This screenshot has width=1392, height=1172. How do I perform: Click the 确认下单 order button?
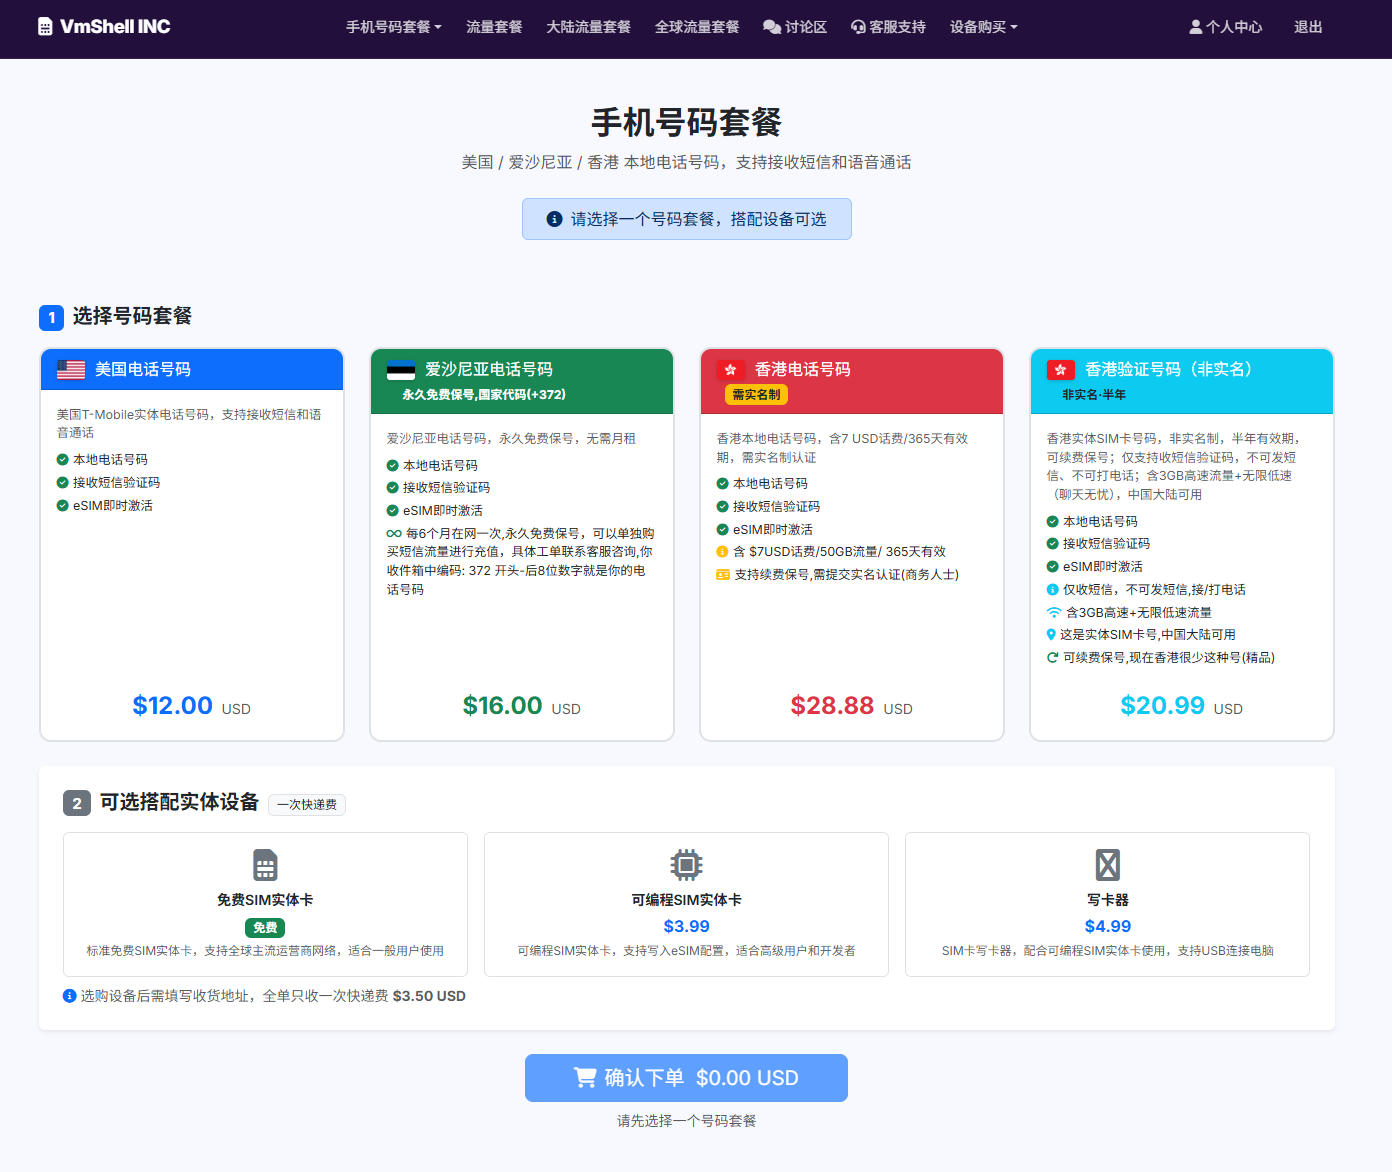tap(686, 1078)
